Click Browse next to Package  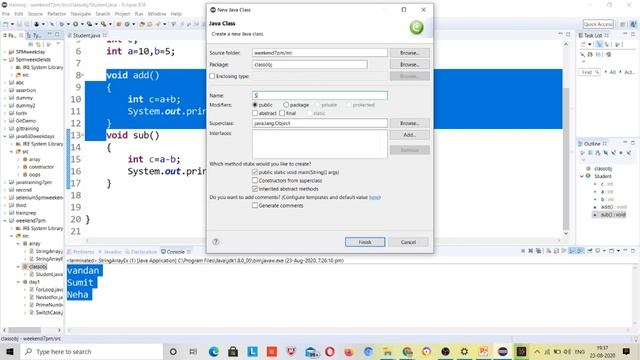pos(409,64)
